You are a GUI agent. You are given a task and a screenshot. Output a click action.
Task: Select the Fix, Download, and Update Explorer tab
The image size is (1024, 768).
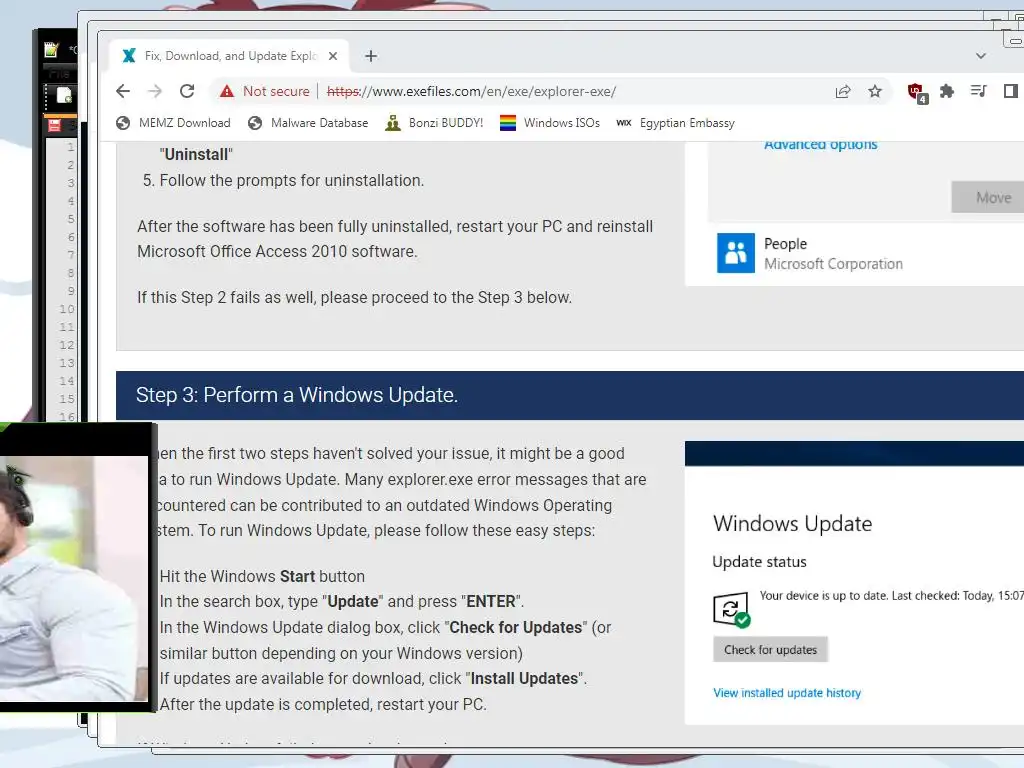point(229,56)
